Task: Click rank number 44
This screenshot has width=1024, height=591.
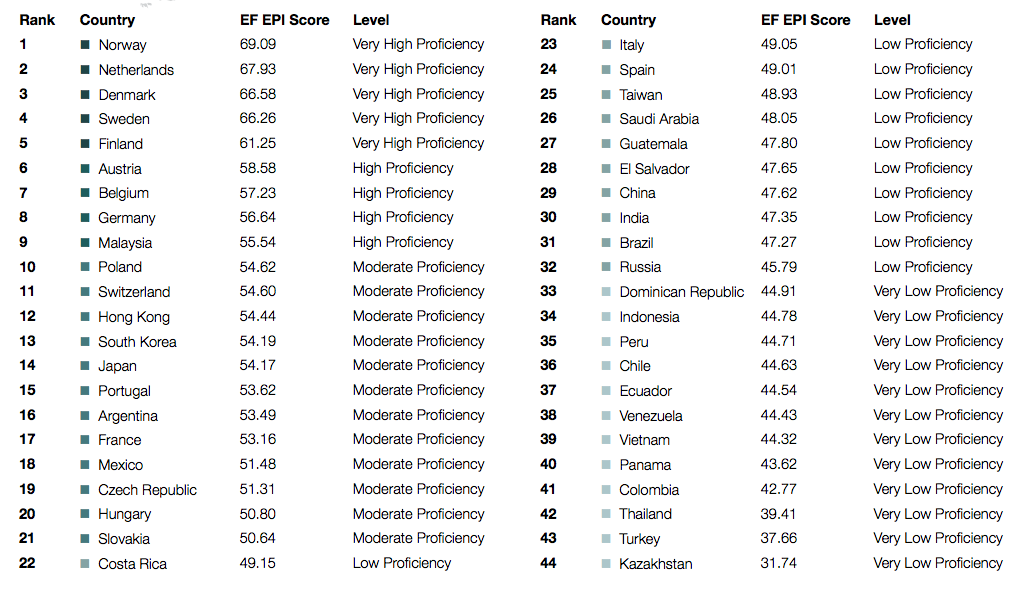Action: (x=549, y=563)
